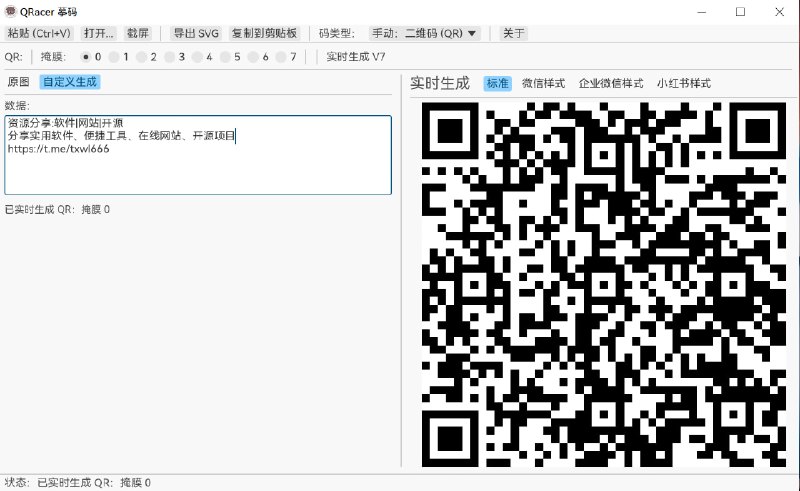Select the 标准 style tab

tap(497, 83)
